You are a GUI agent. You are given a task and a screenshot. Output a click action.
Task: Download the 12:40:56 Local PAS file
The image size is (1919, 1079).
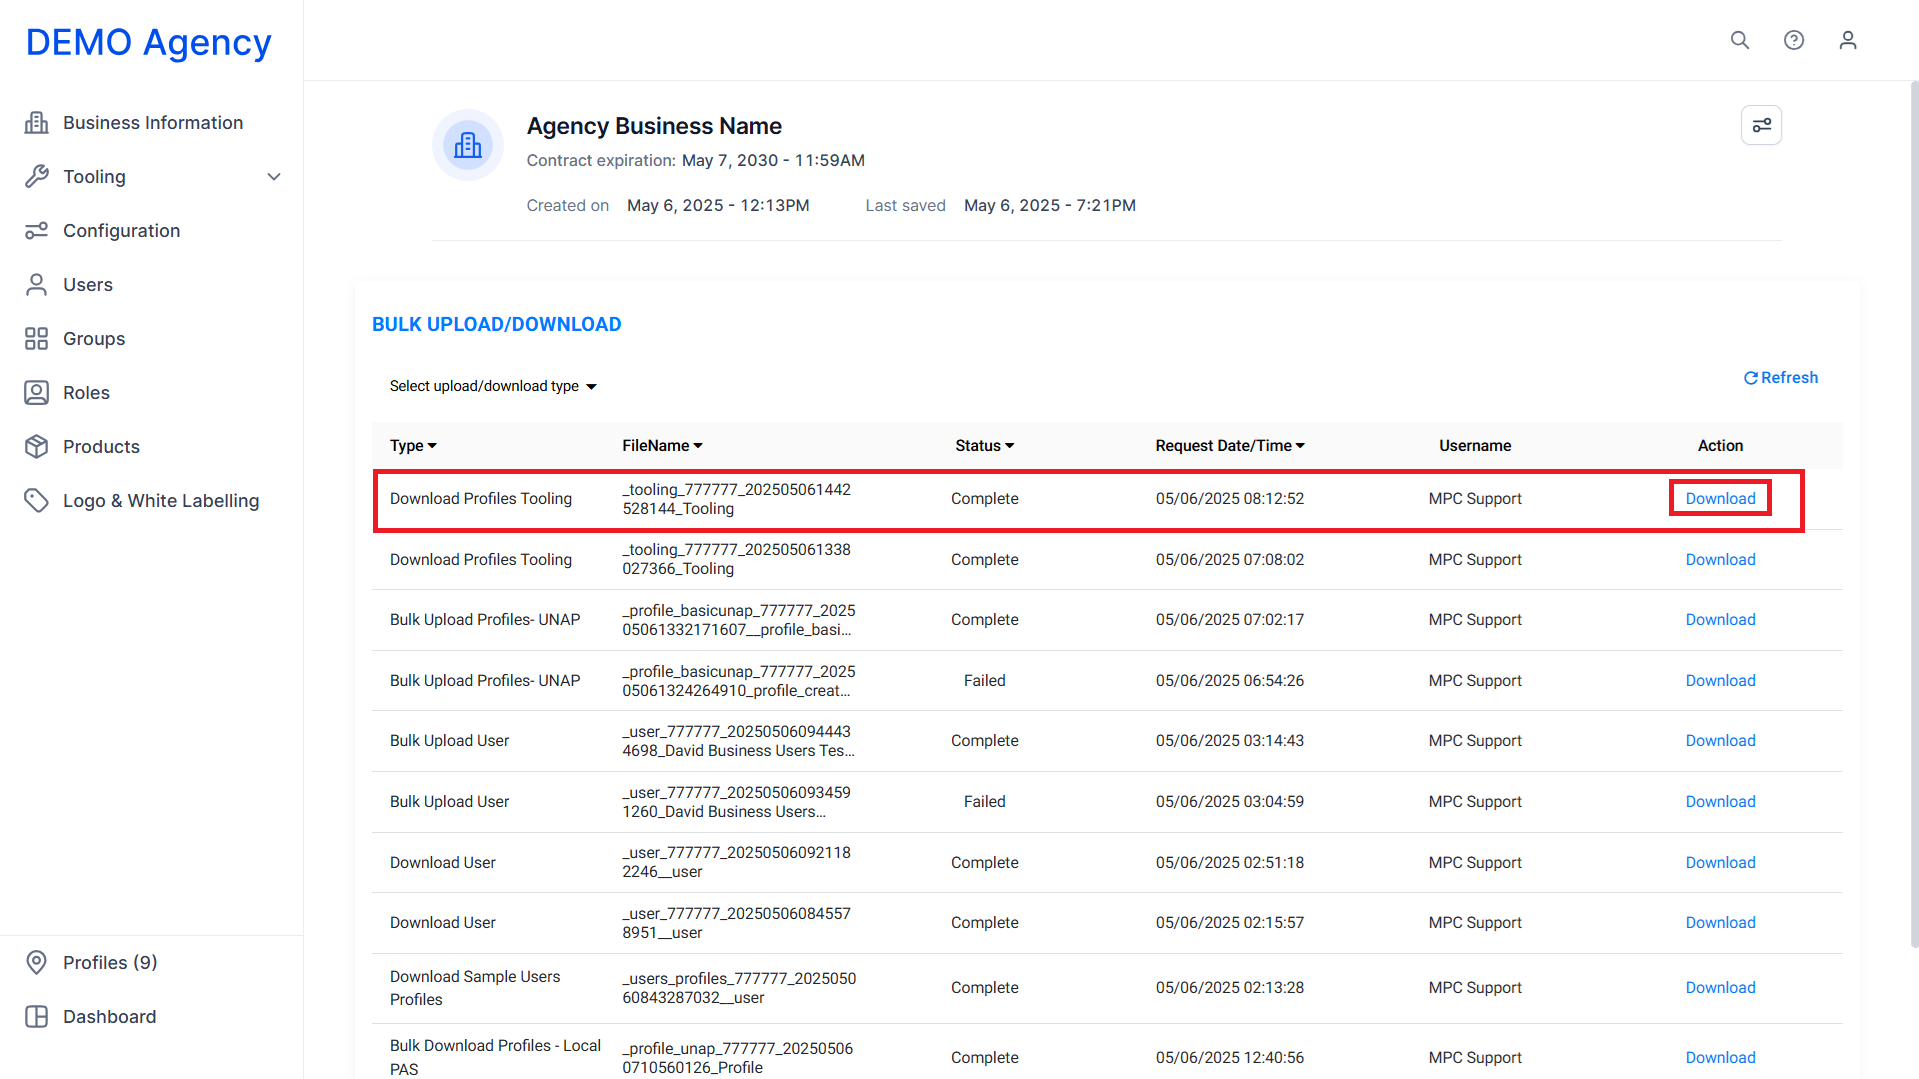(1720, 1058)
